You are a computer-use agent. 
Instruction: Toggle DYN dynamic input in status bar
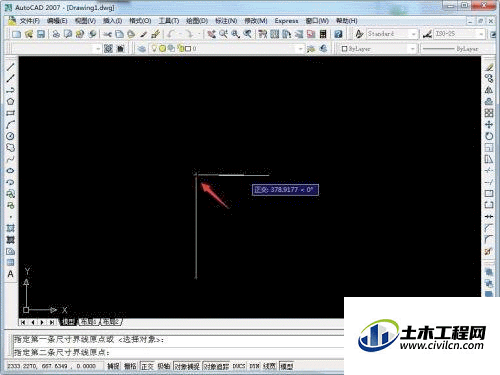[254, 366]
